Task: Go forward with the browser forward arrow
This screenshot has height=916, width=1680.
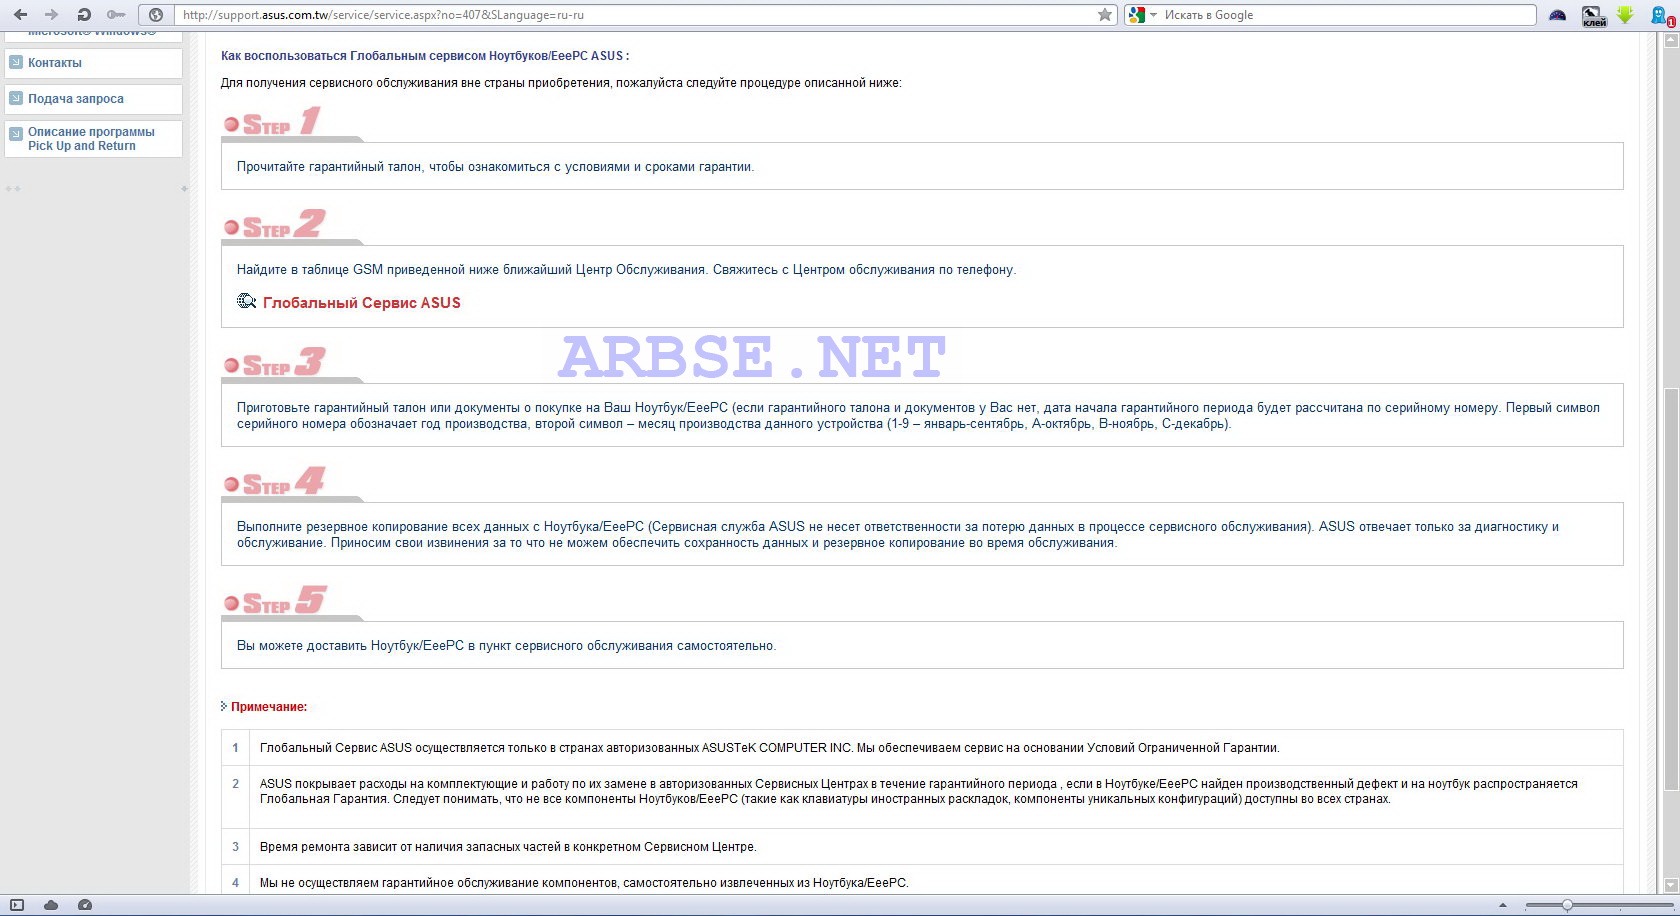Action: click(52, 15)
